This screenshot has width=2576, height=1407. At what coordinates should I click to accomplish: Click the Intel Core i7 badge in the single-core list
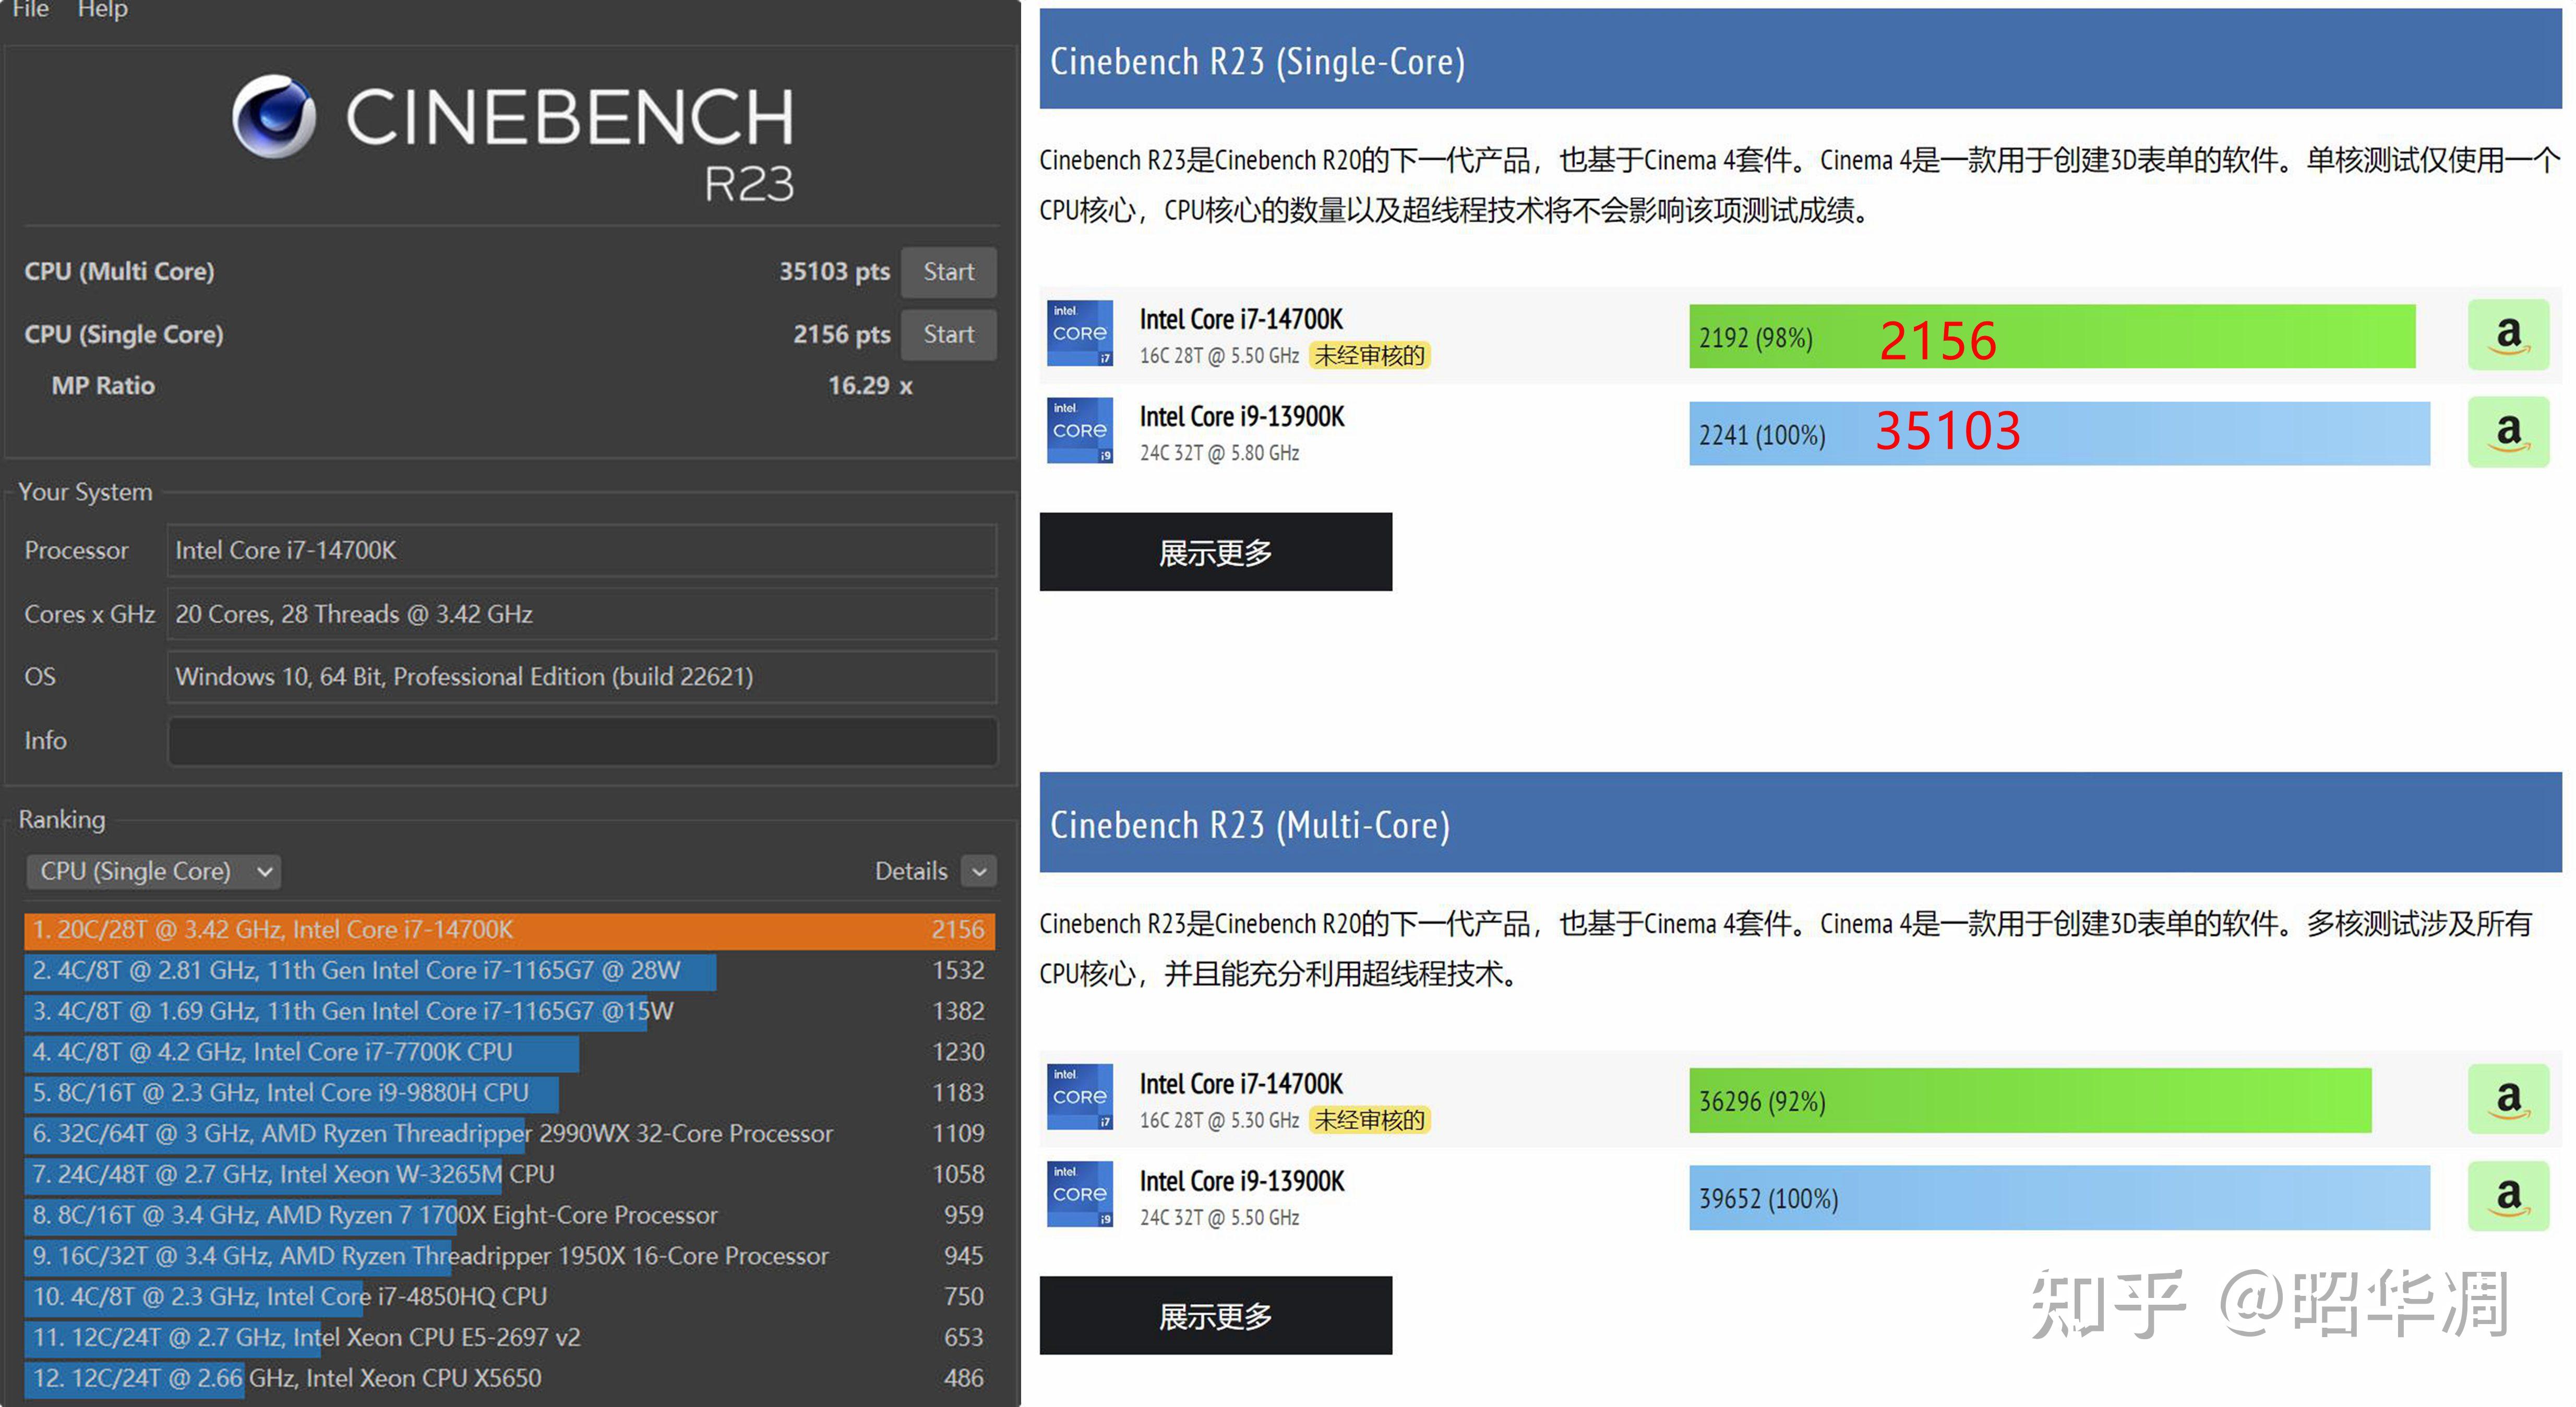(1079, 334)
